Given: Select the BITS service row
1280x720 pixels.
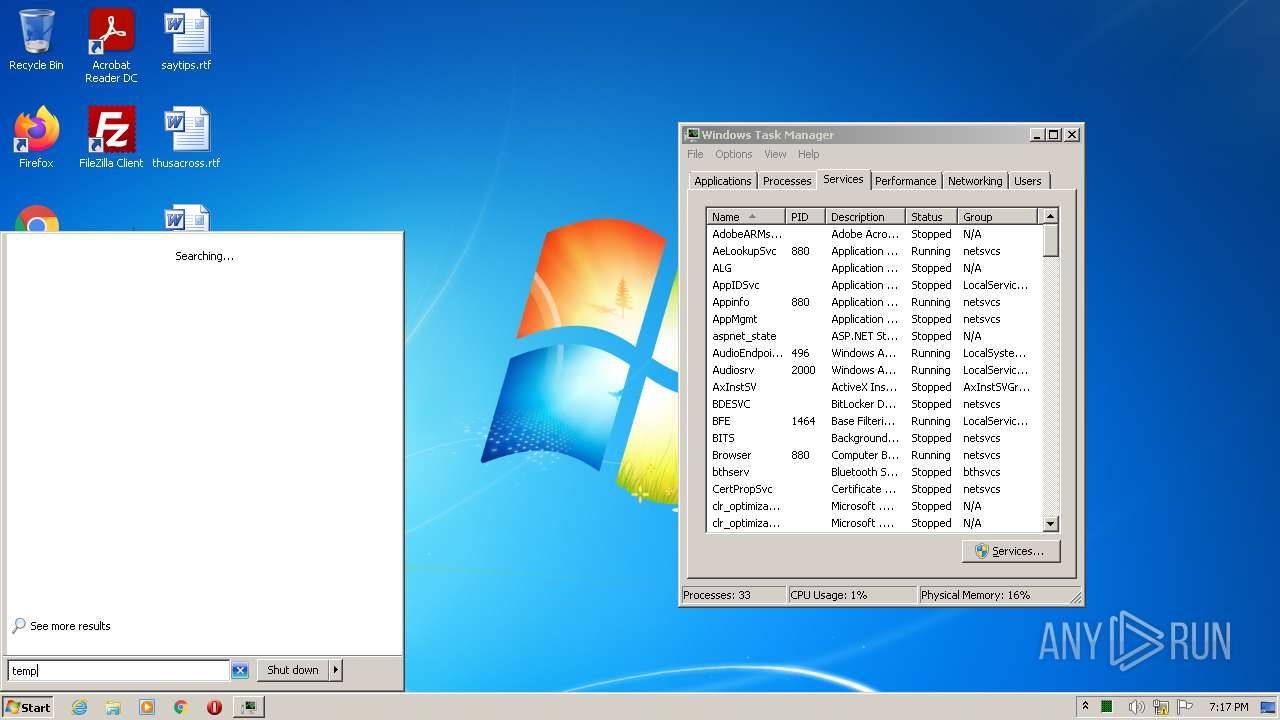Looking at the screenshot, I should pyautogui.click(x=874, y=438).
